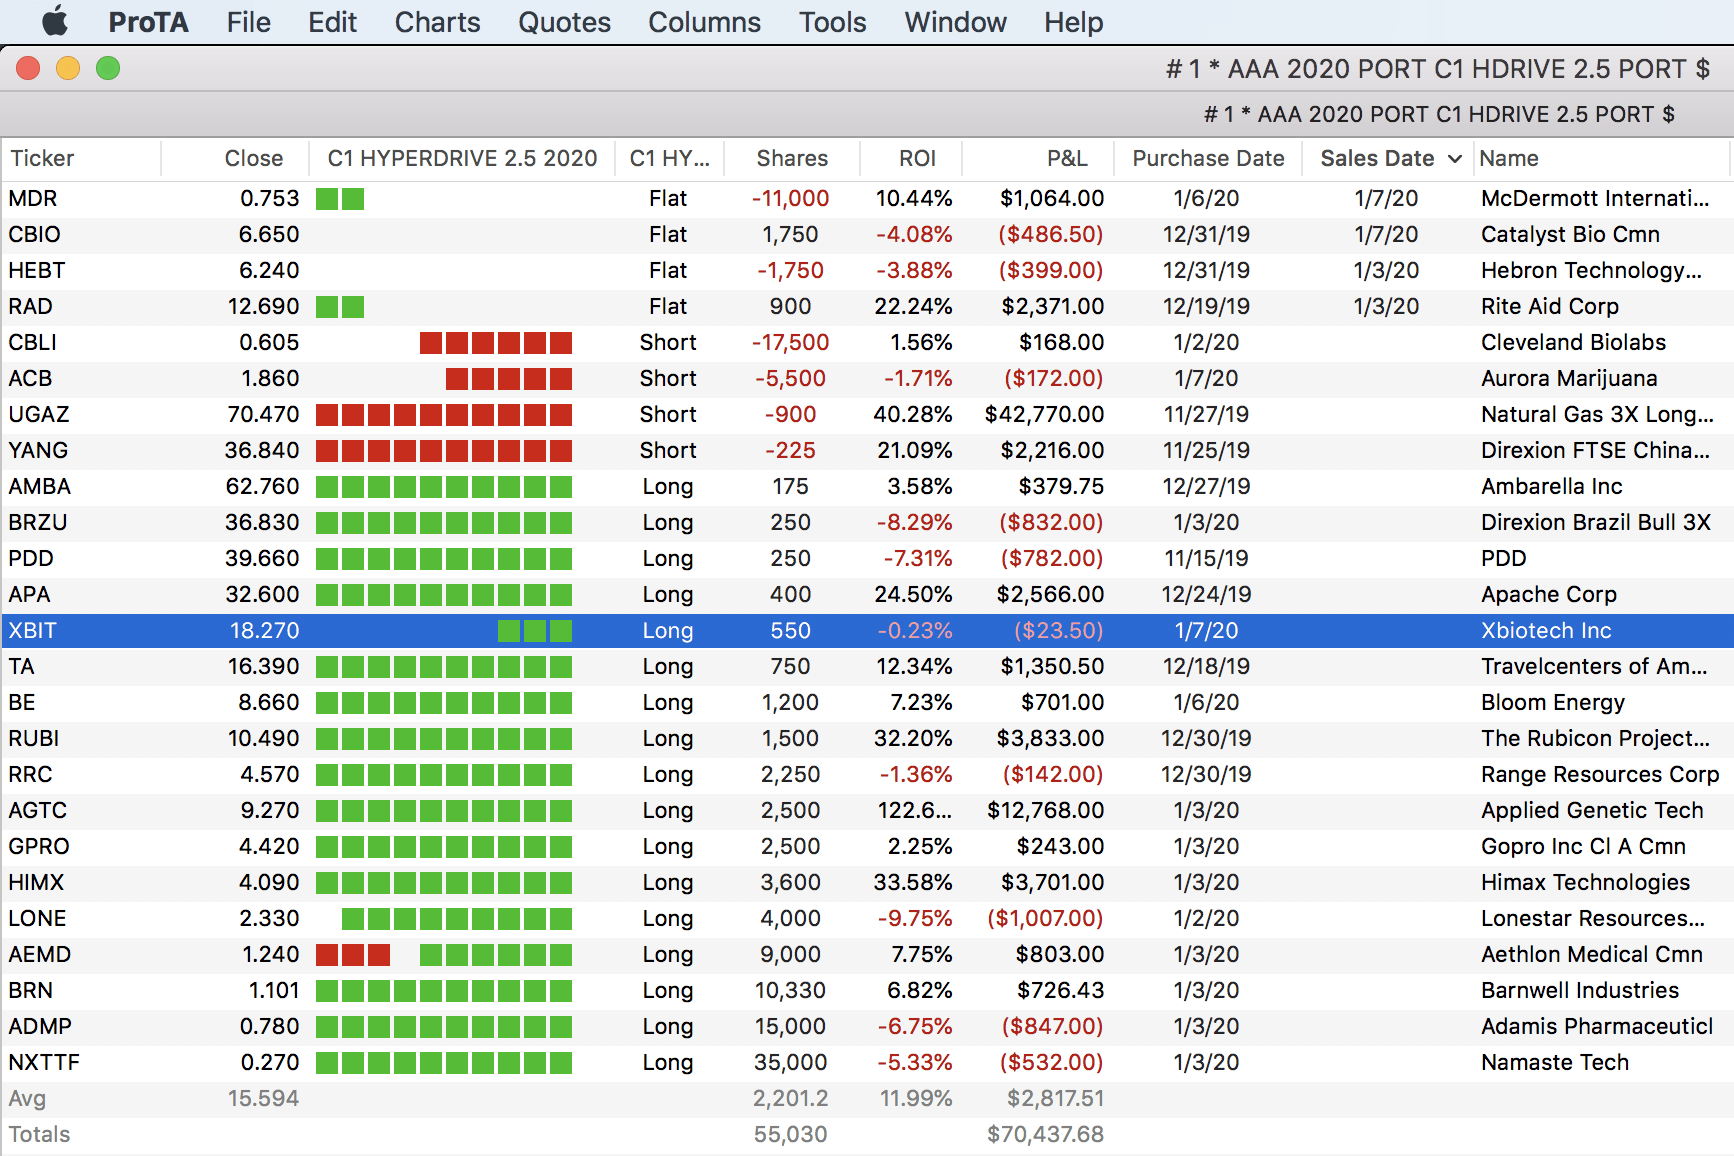
Task: Open the Quotes menu
Action: tap(564, 22)
